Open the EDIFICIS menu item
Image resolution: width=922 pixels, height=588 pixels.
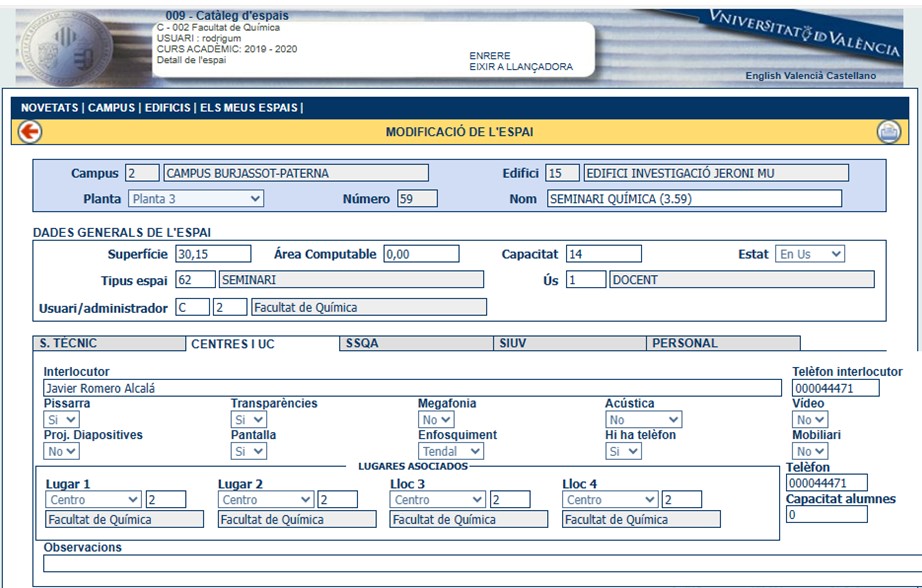[168, 108]
